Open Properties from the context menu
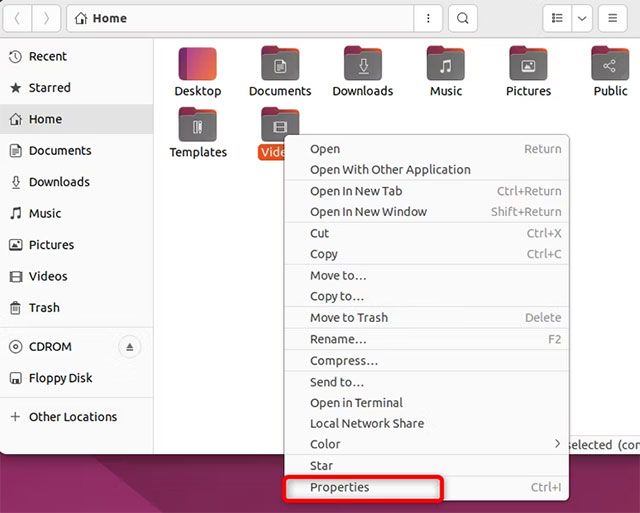Image resolution: width=640 pixels, height=513 pixels. tap(427, 487)
